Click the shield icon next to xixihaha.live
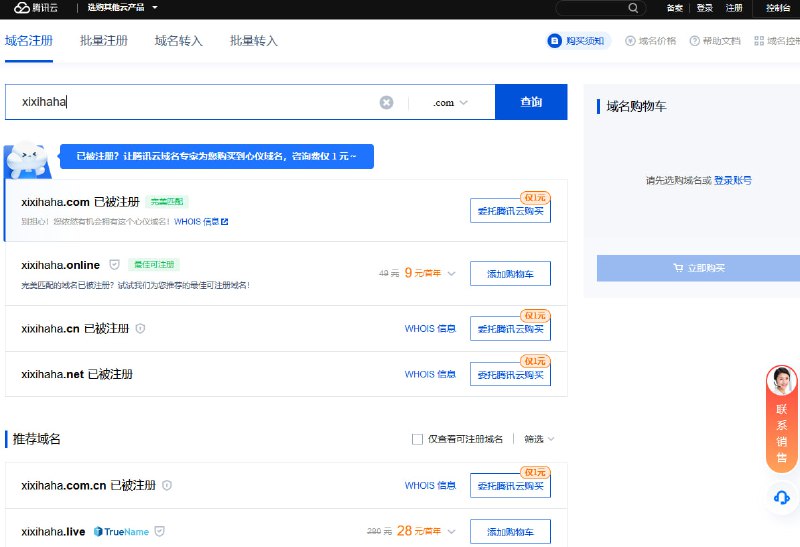The image size is (800, 547). [x=160, y=532]
